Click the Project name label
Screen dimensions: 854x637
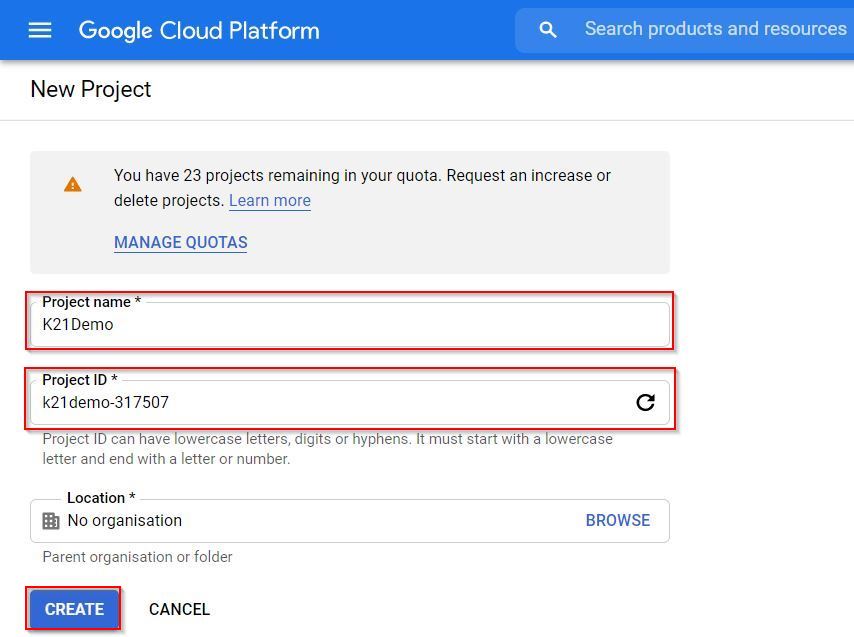(91, 302)
